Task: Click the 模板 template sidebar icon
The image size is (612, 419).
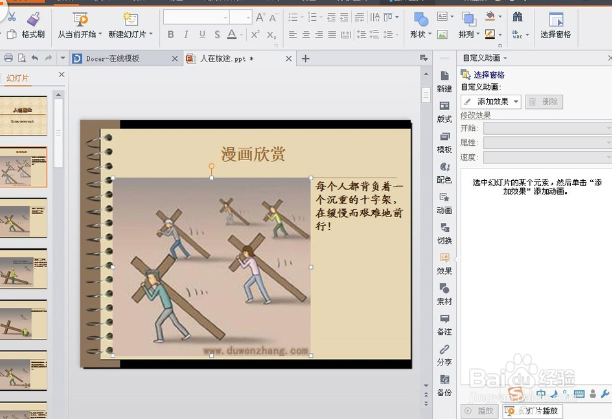Action: pos(445,142)
